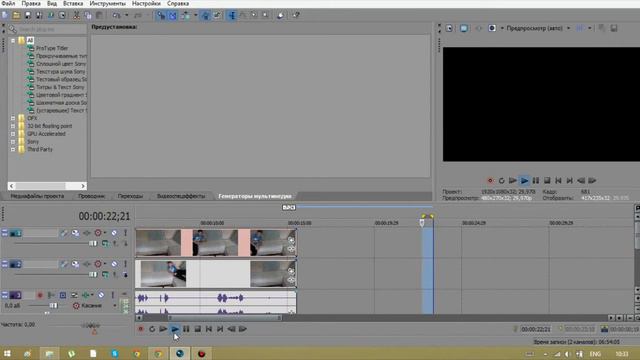
Task: Select Титры & Текст Sony generator
Action: (60, 87)
